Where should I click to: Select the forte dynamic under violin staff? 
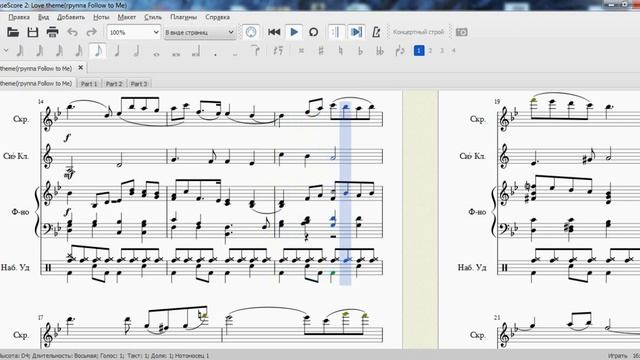click(67, 138)
